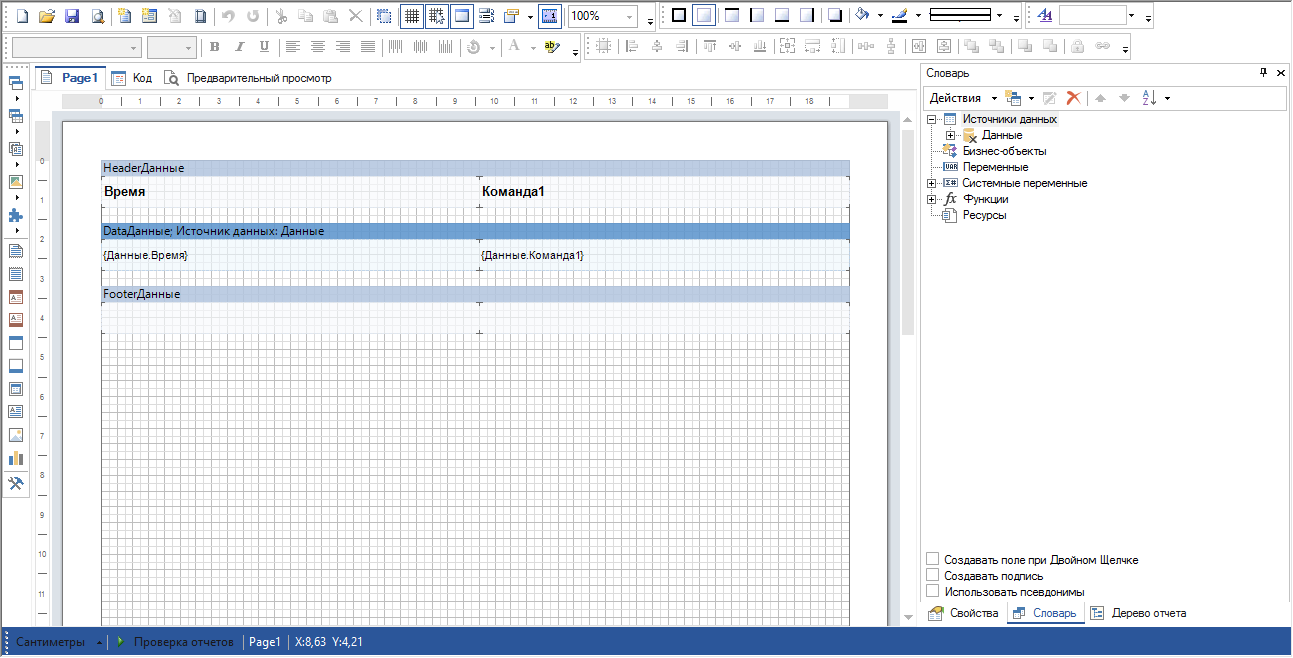Open the style name combo box
This screenshot has width=1293, height=658.
[x=1098, y=16]
